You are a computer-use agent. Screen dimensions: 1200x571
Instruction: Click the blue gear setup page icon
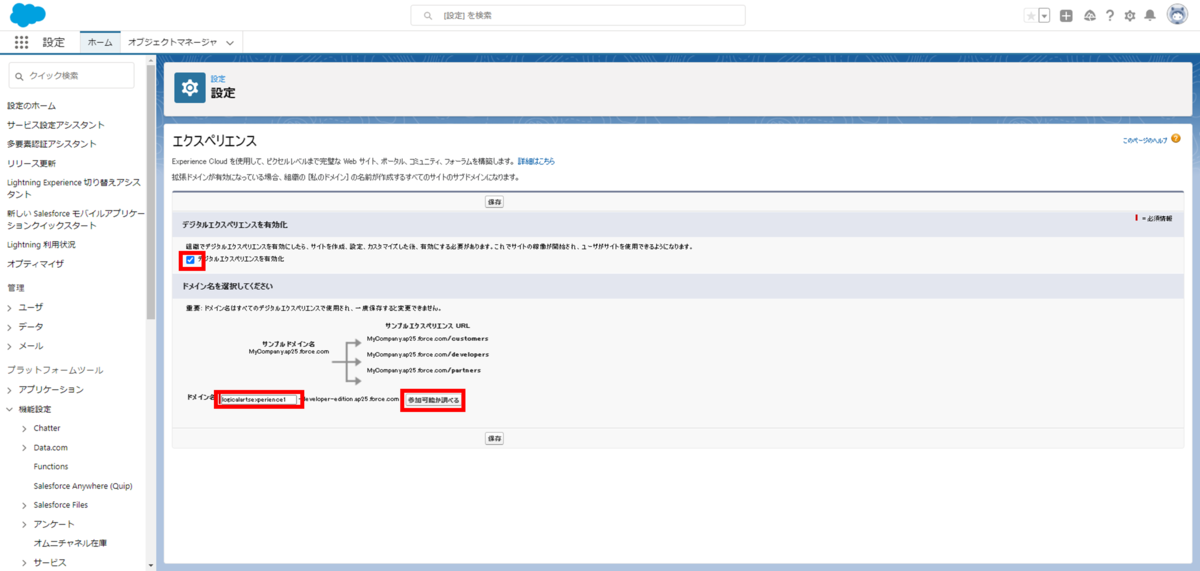(x=189, y=87)
